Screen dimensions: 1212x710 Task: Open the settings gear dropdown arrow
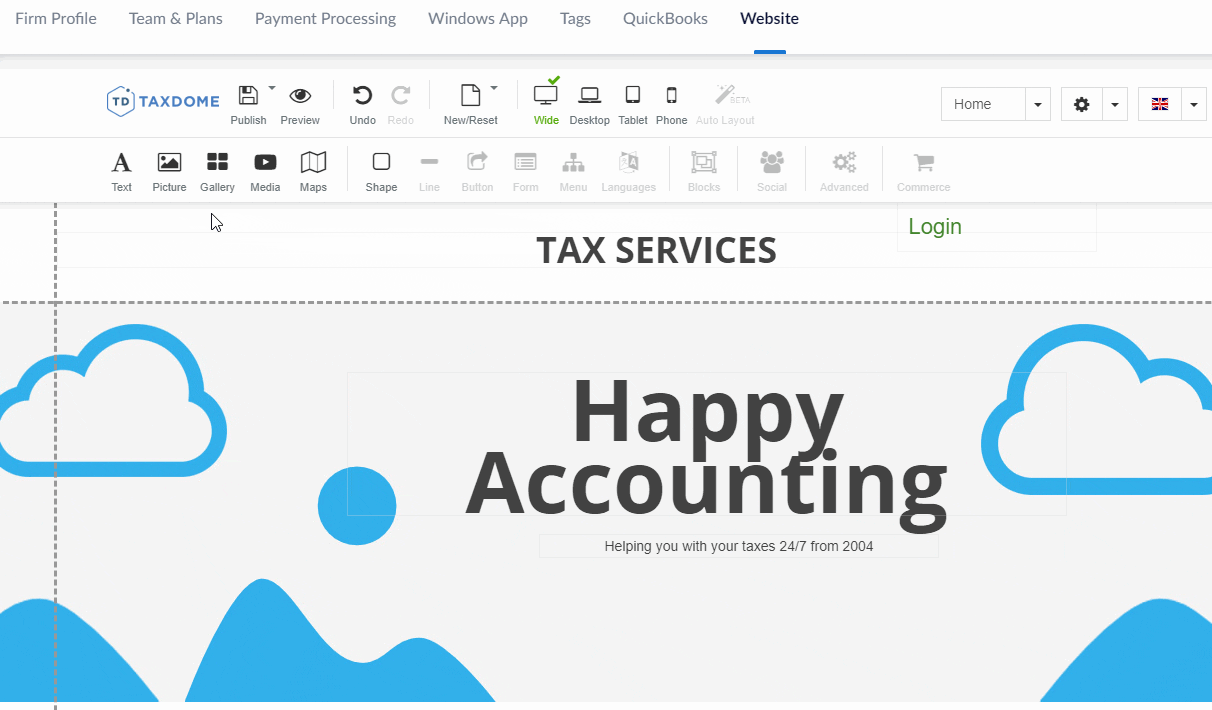click(1114, 105)
